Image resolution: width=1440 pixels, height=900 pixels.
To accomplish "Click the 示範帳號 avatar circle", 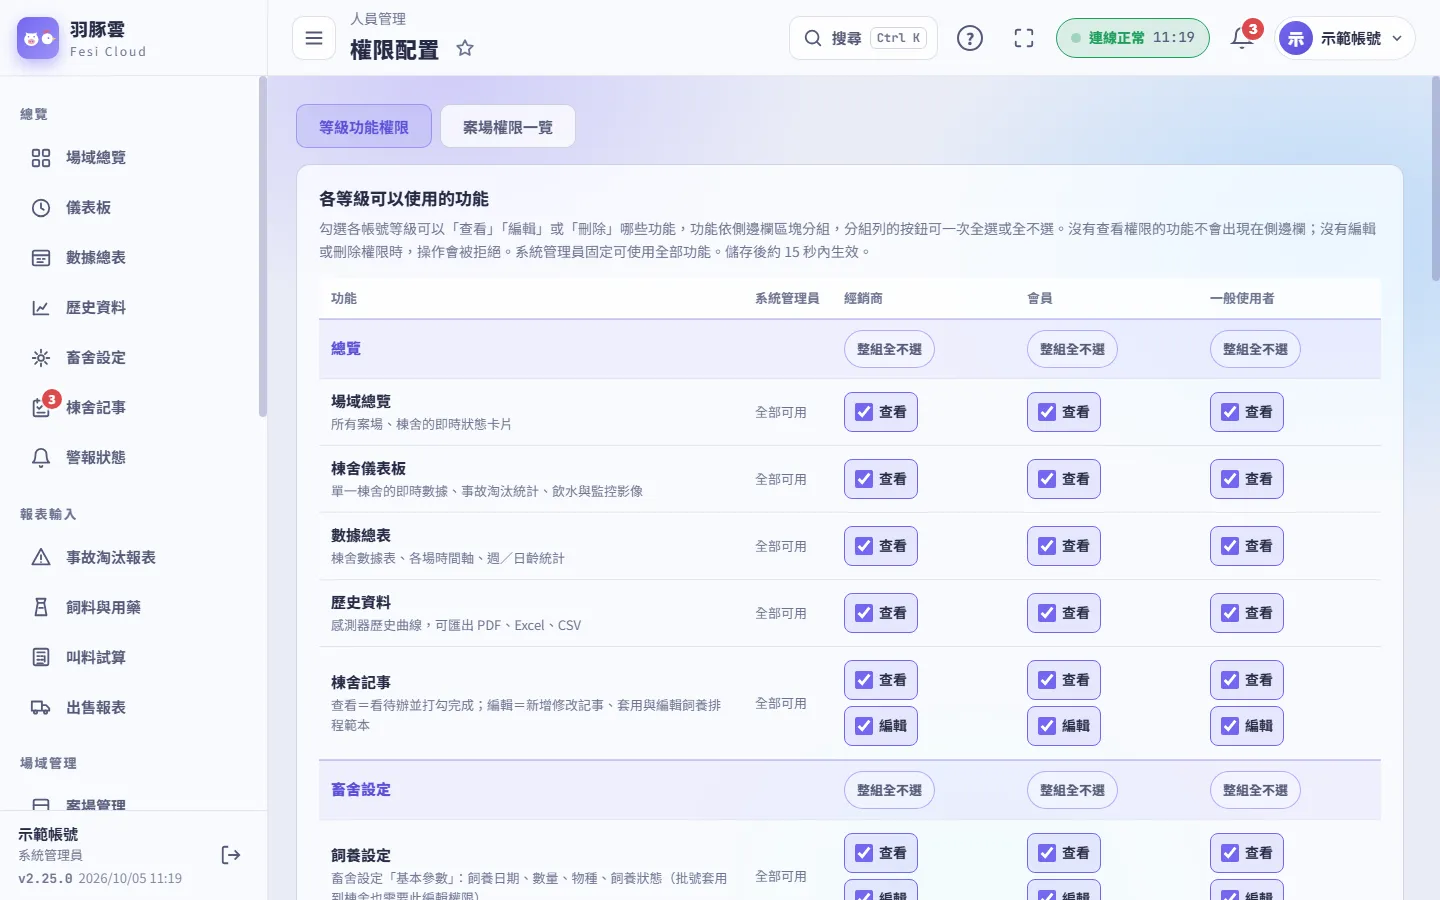I will (1296, 38).
